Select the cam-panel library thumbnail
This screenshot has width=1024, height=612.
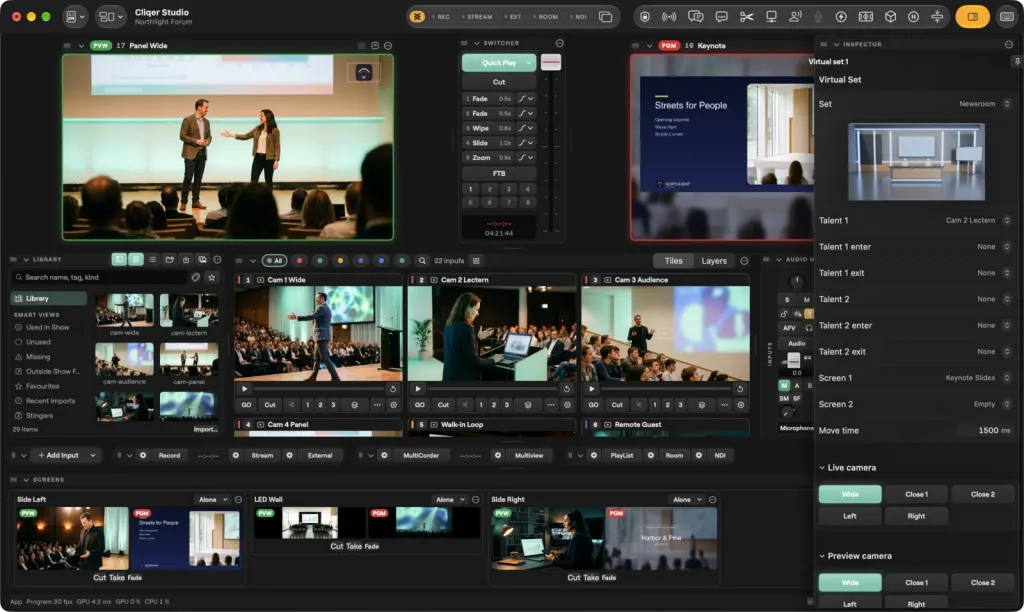pos(189,359)
